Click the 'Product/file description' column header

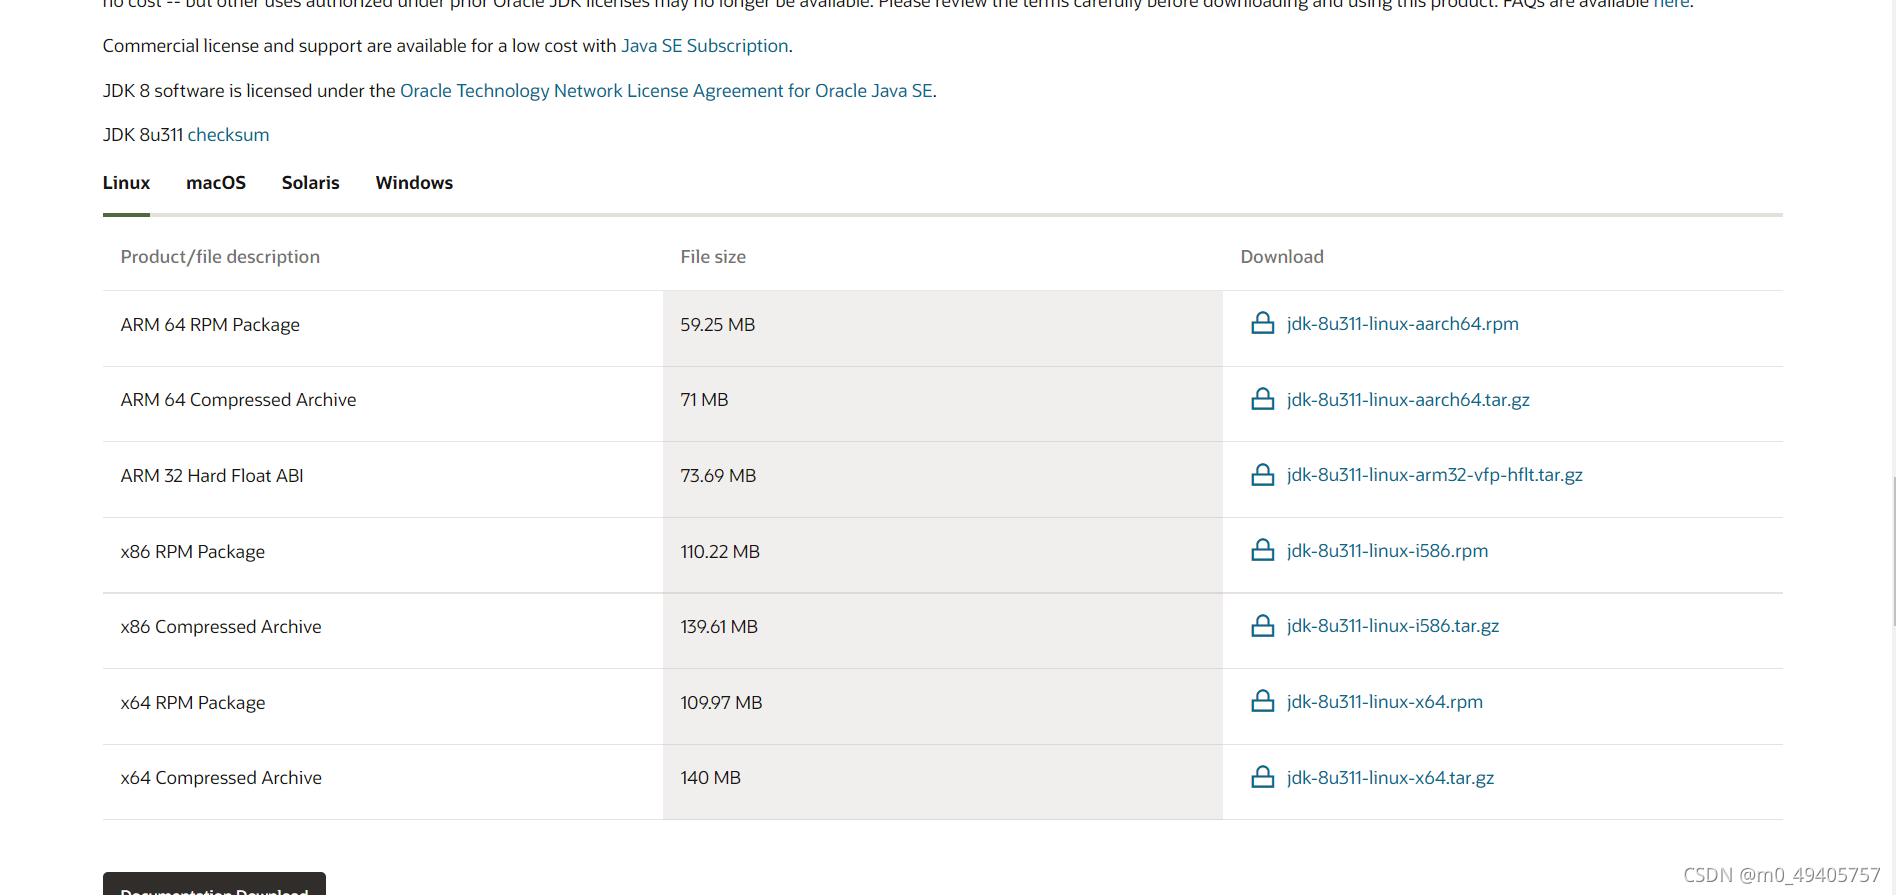[220, 257]
